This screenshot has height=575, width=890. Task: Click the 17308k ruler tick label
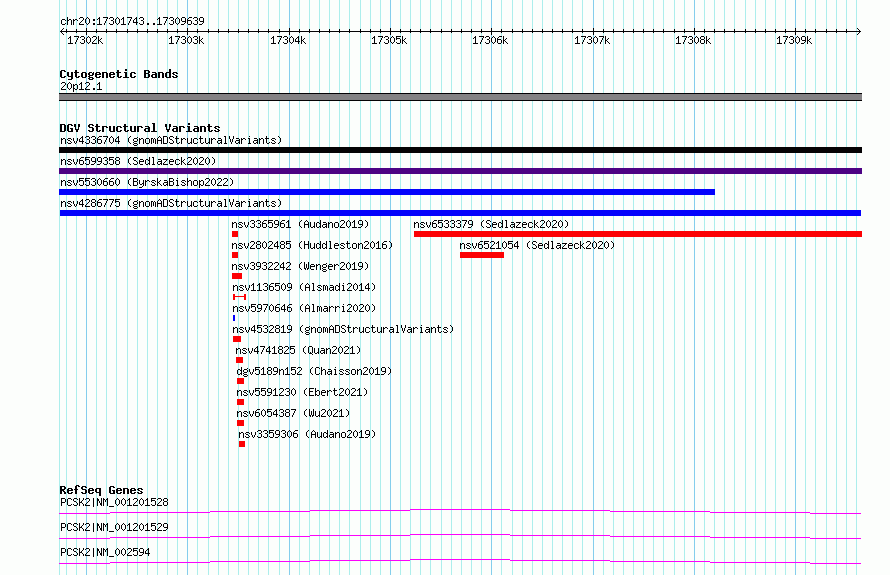(693, 40)
